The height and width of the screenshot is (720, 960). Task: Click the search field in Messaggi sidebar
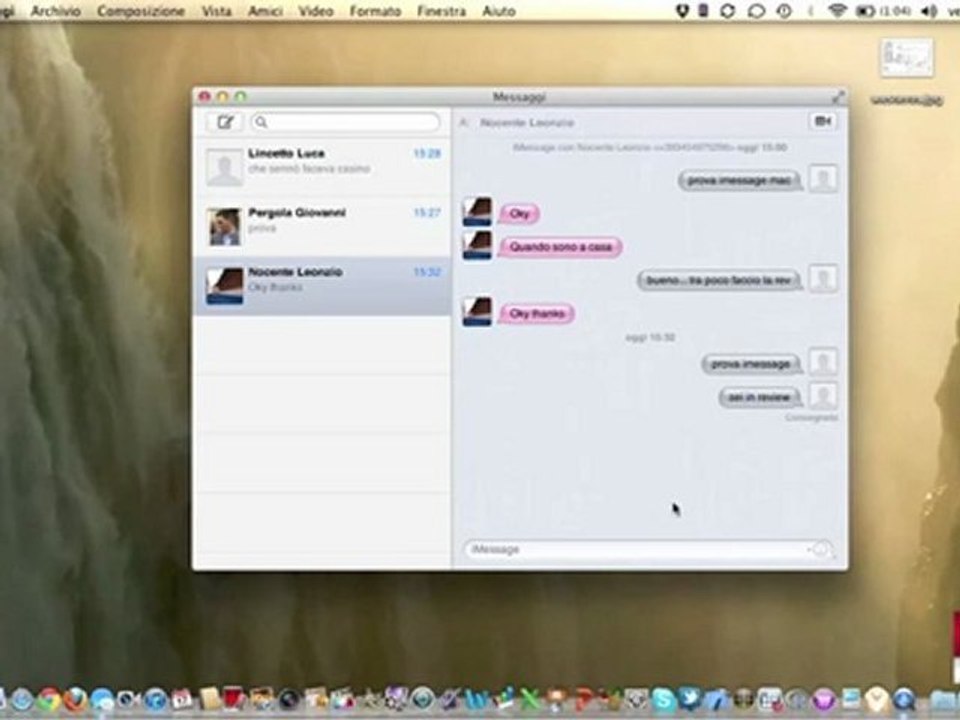point(345,122)
